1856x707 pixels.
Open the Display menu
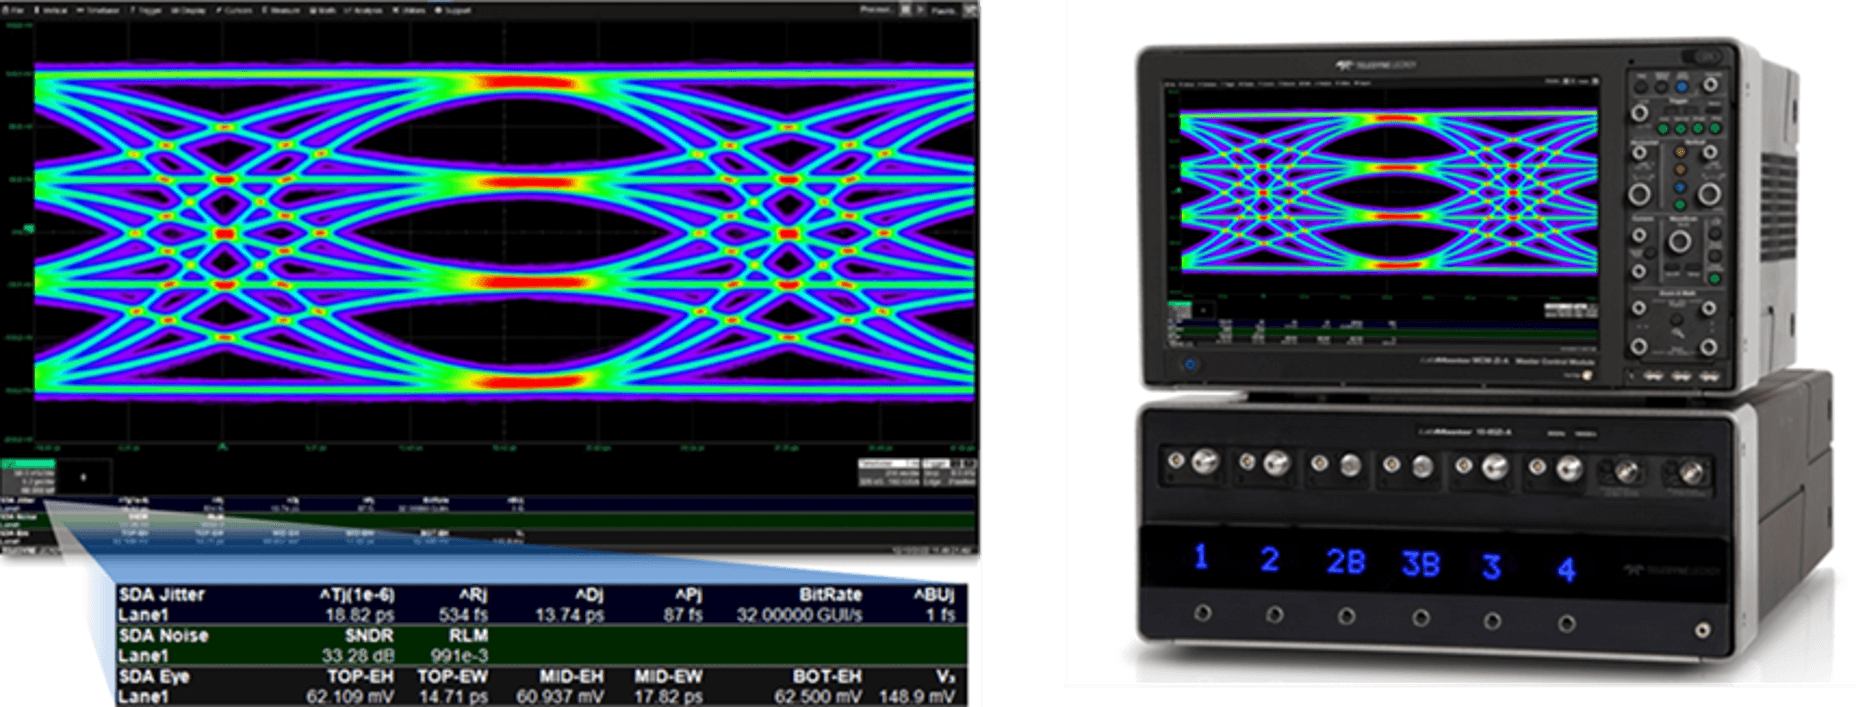190,10
